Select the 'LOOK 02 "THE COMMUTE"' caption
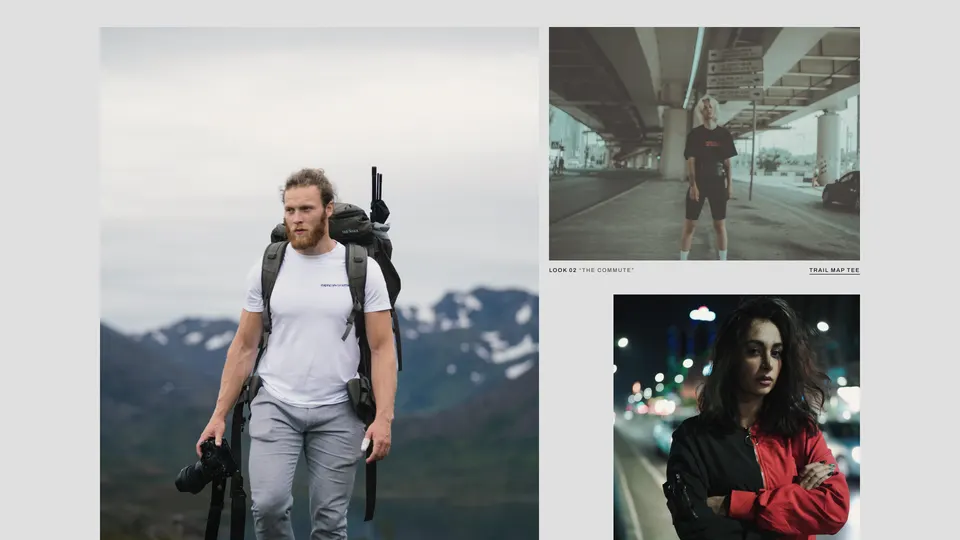Image resolution: width=960 pixels, height=540 pixels. [x=591, y=270]
